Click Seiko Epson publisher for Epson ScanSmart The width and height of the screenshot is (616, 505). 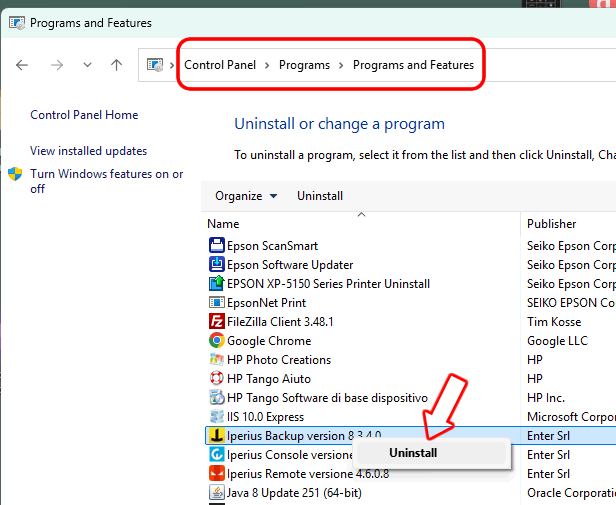(571, 246)
